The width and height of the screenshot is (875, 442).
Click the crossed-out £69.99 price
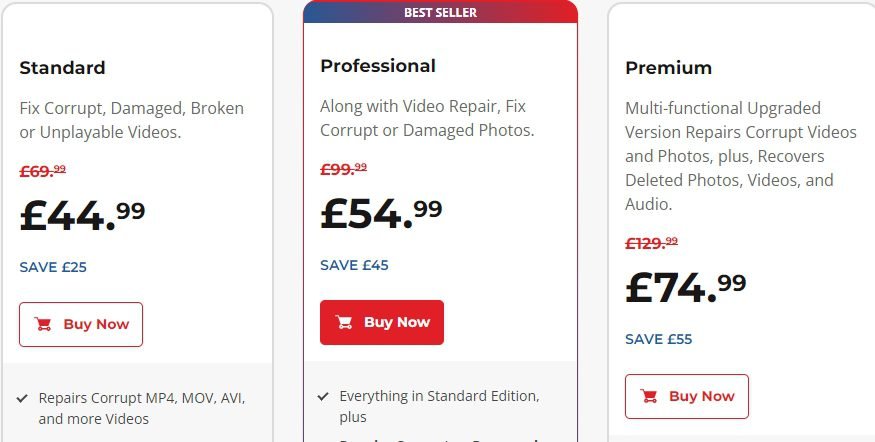(x=42, y=171)
